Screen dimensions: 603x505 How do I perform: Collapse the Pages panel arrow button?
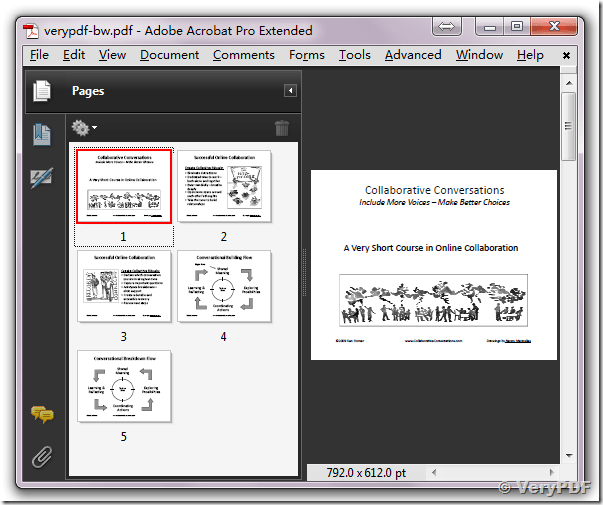pyautogui.click(x=290, y=91)
